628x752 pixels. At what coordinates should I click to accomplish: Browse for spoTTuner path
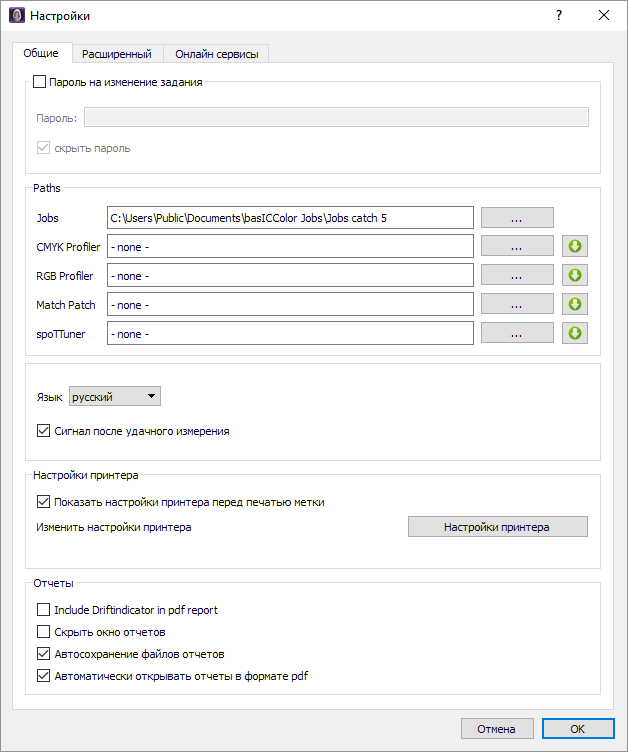point(517,333)
